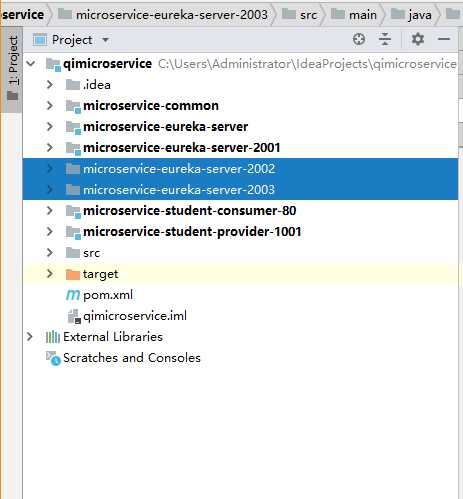Click the External Libraries icon
This screenshot has height=499, width=463.
[x=53, y=337]
